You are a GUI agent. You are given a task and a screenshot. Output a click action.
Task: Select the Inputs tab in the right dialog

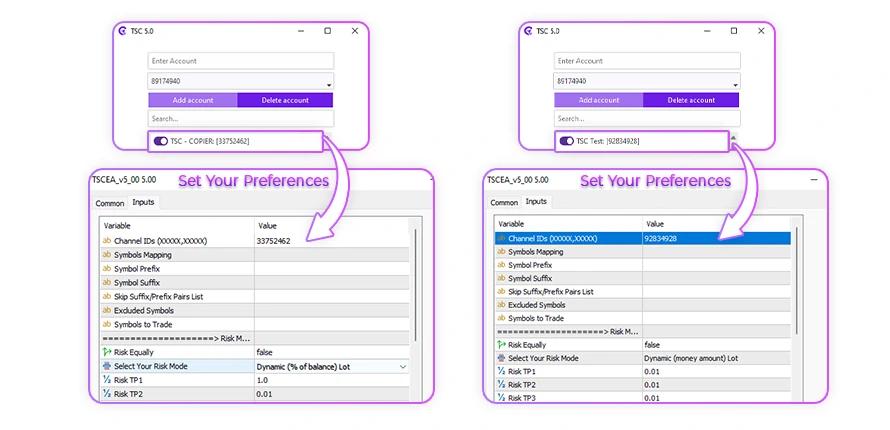coord(537,202)
